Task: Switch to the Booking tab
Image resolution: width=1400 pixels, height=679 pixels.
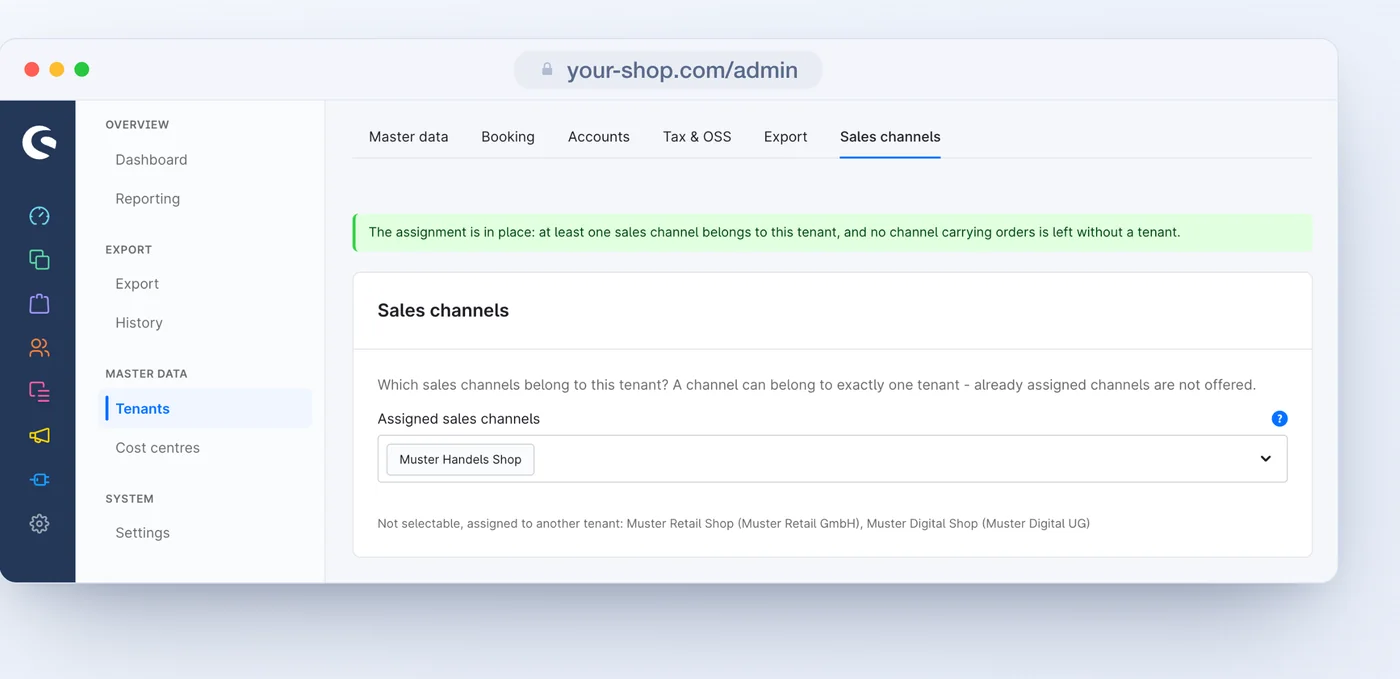Action: pyautogui.click(x=508, y=137)
